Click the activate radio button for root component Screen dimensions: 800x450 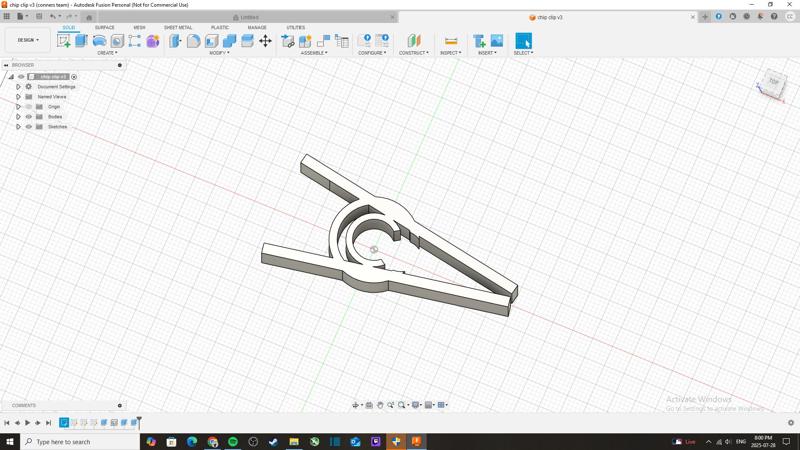point(74,77)
